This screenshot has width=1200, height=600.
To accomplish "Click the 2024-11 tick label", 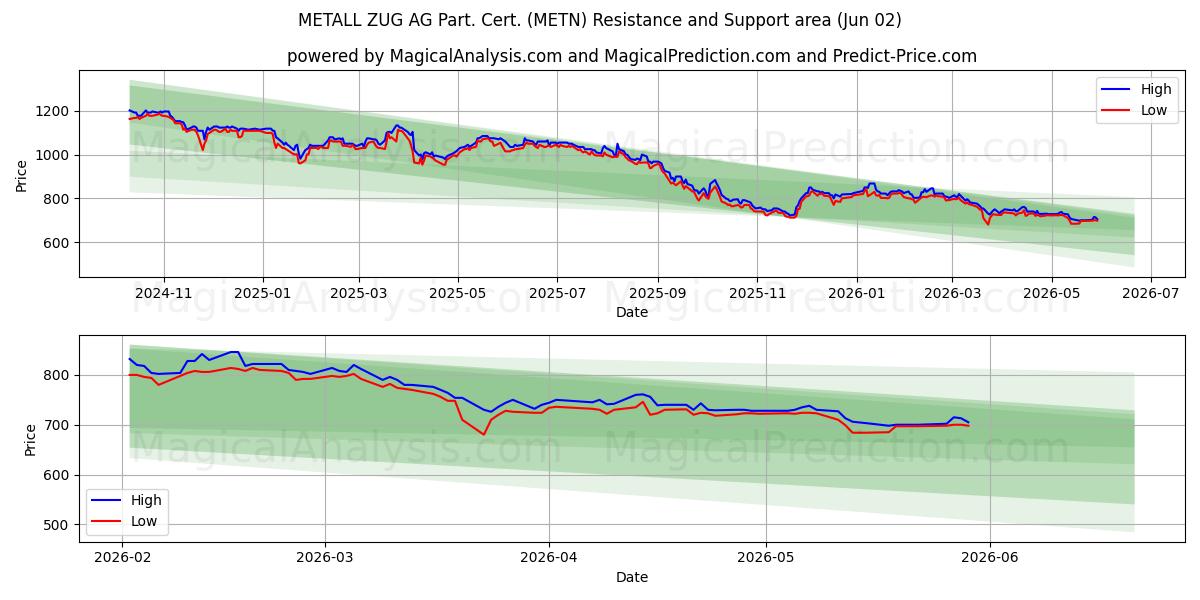I will [x=164, y=293].
